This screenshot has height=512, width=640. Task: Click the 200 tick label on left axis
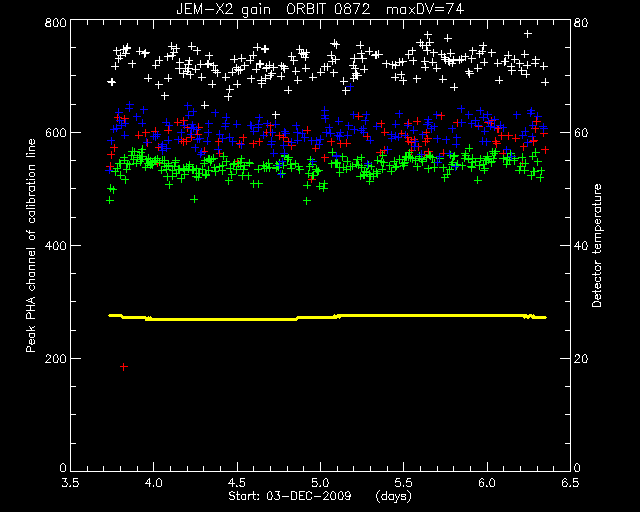pos(55,358)
